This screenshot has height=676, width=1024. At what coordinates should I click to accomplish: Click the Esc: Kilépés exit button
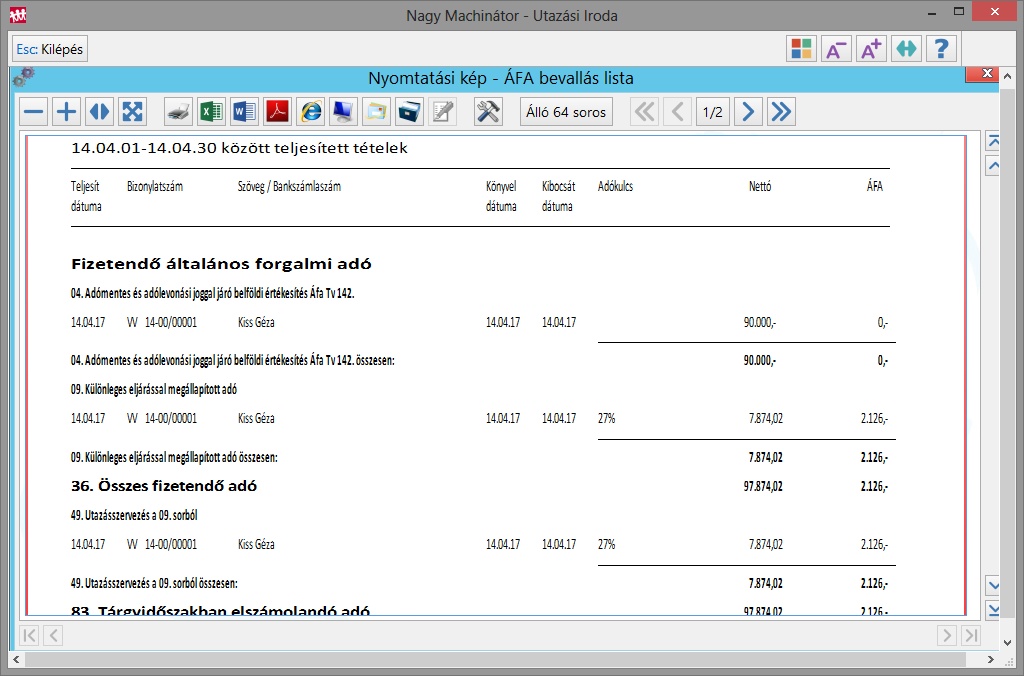pos(50,49)
